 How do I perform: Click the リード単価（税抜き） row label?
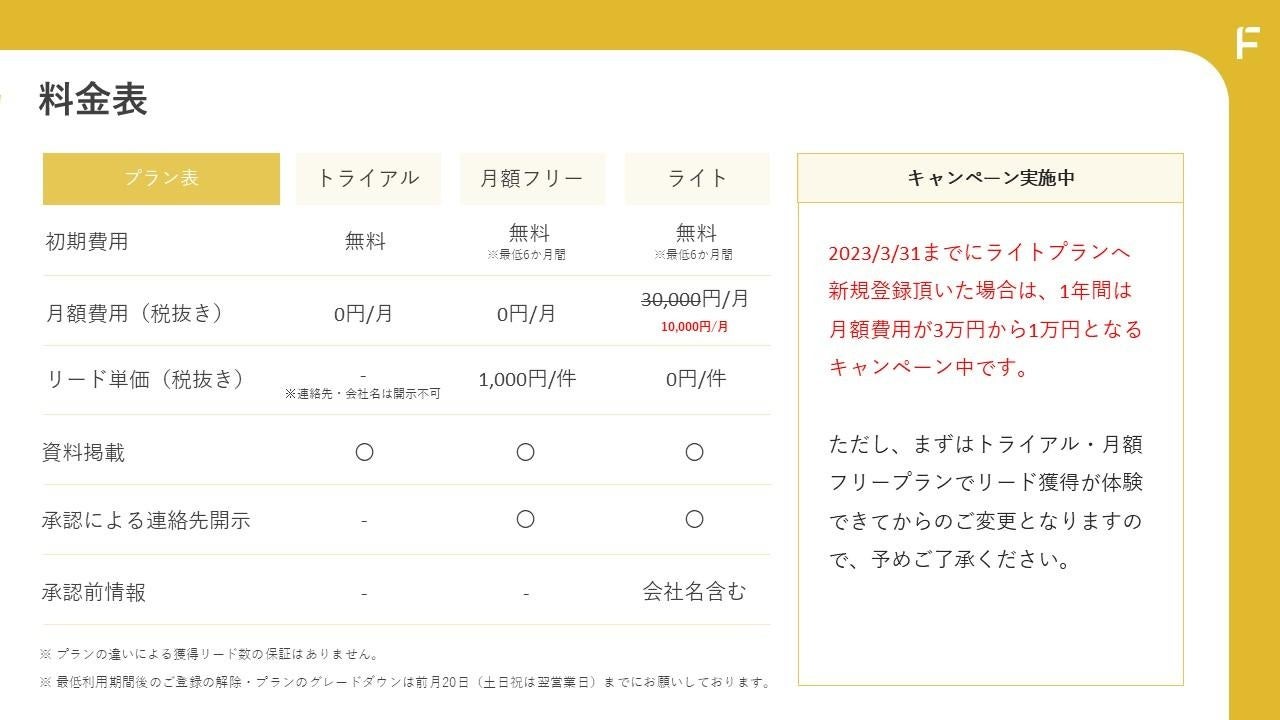[x=146, y=379]
